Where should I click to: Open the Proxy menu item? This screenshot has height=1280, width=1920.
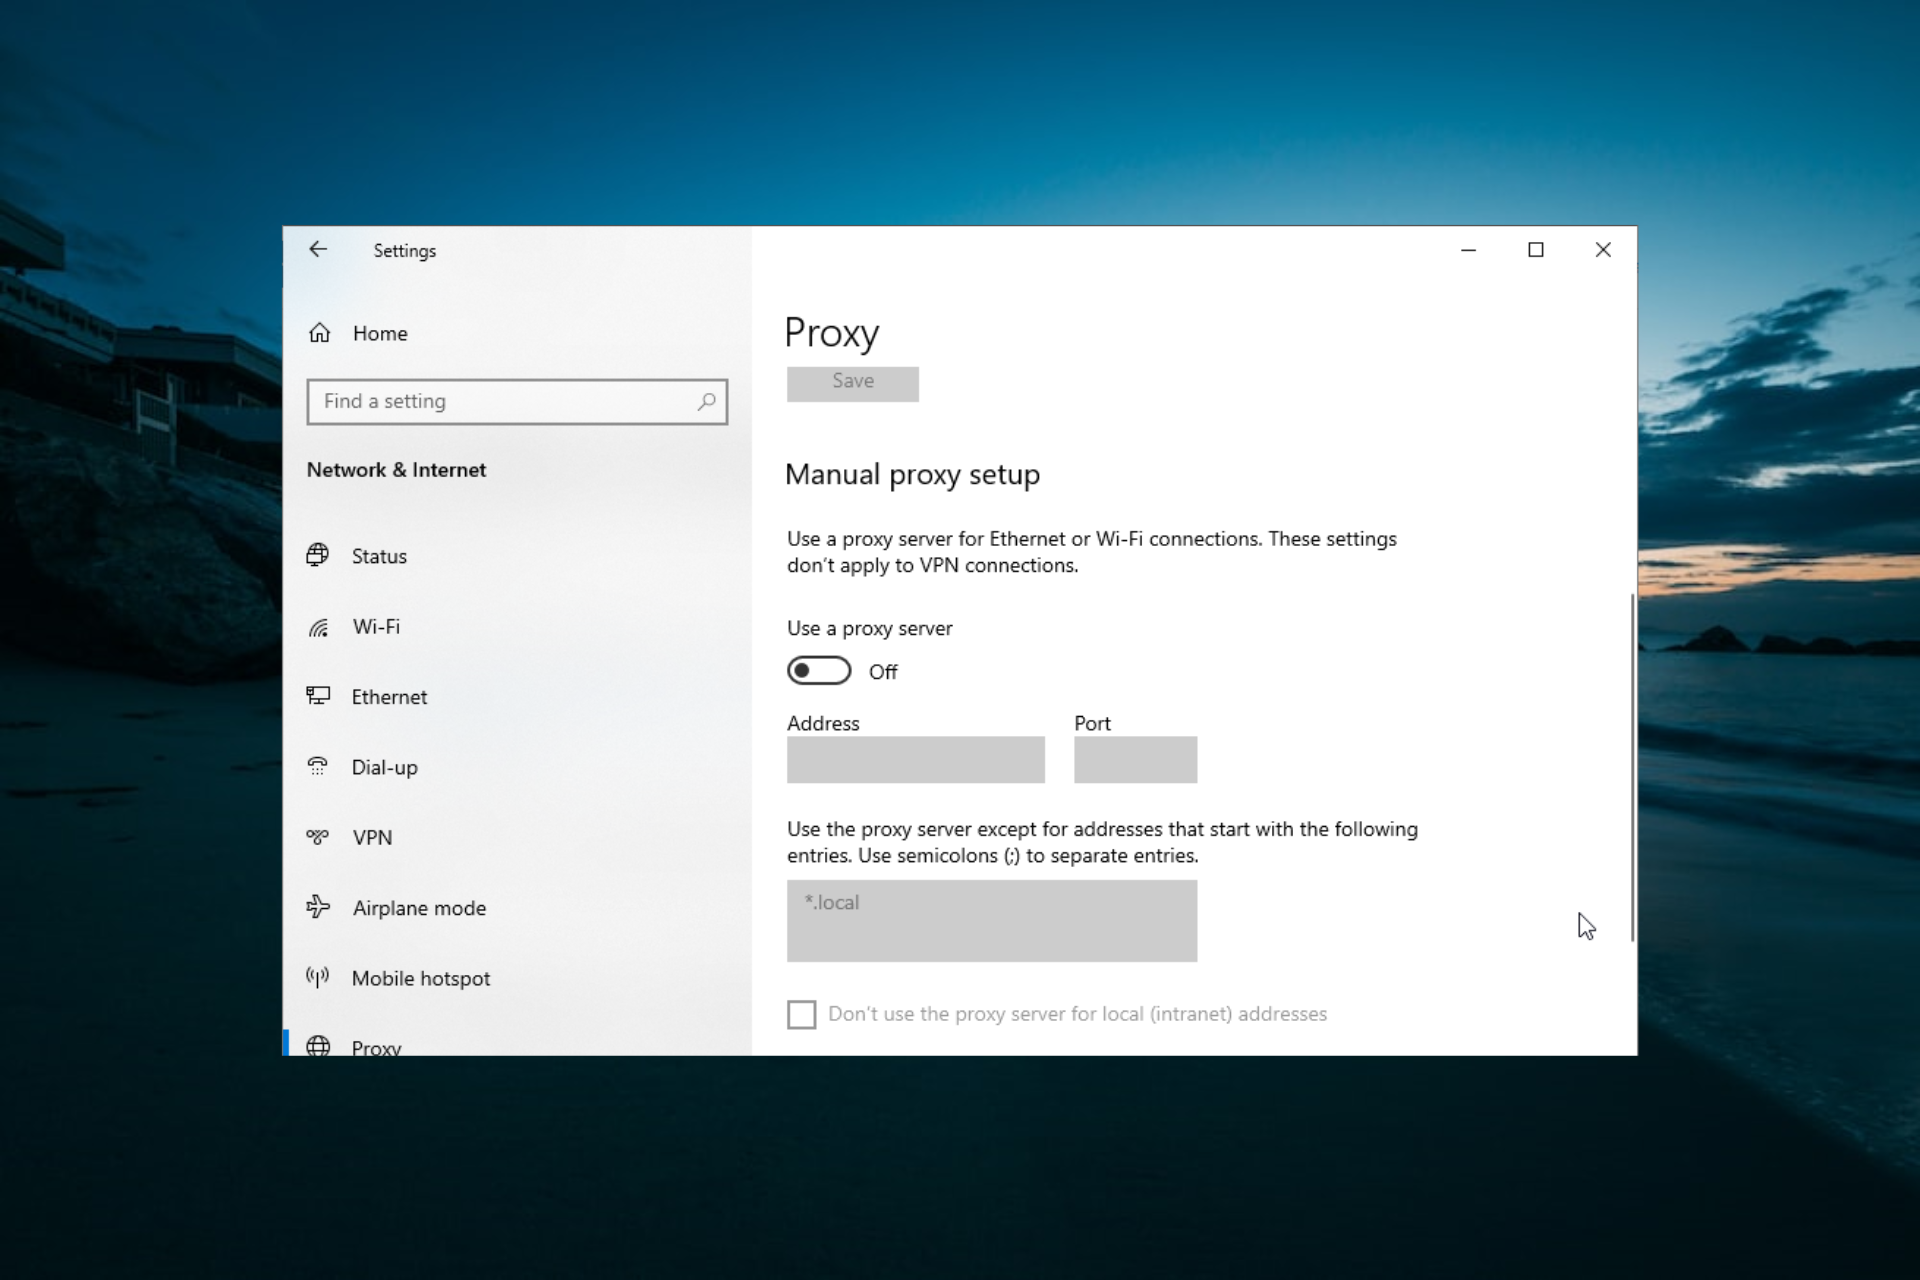pos(376,1046)
